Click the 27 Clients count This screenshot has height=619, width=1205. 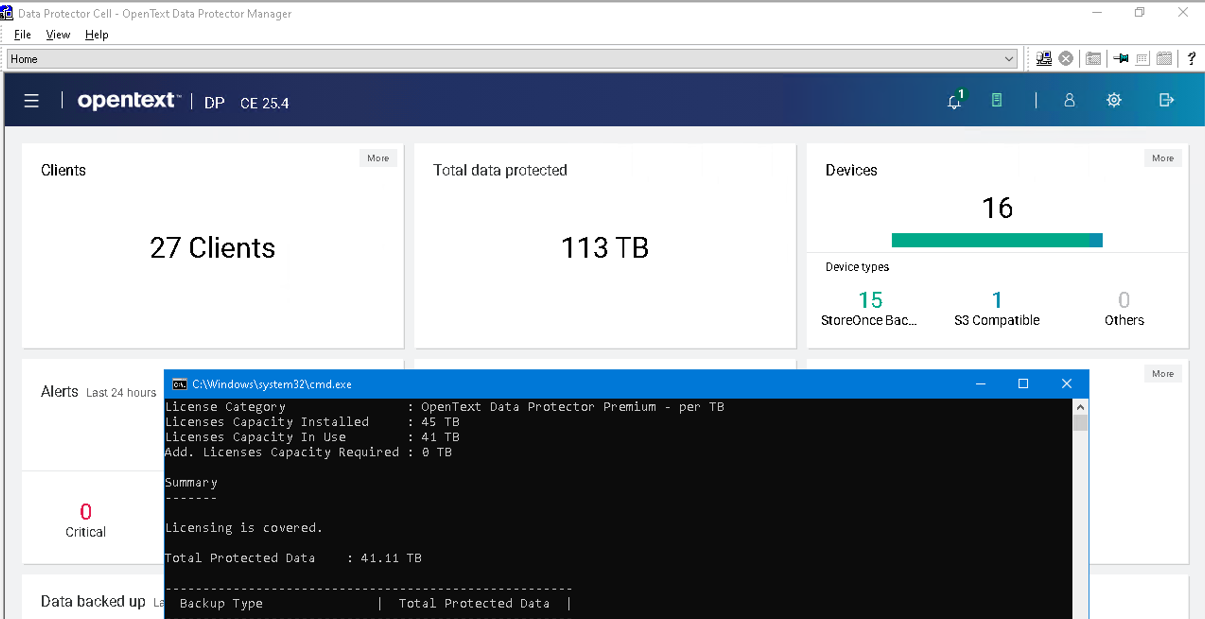[212, 248]
